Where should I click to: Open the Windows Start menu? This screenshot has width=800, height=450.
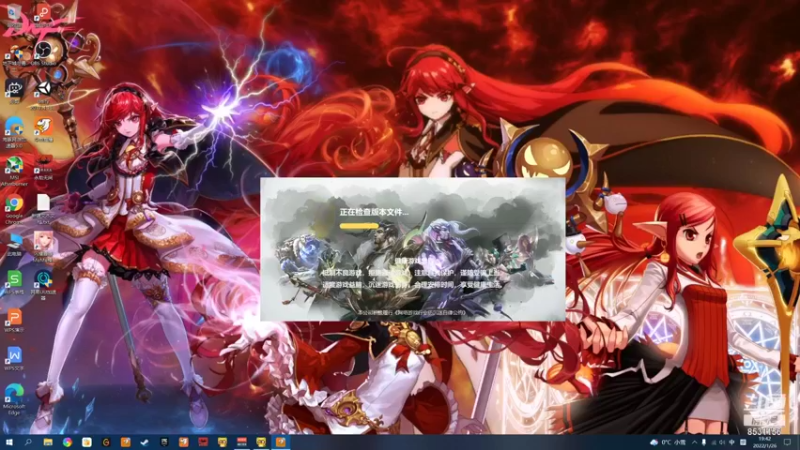(x=9, y=442)
